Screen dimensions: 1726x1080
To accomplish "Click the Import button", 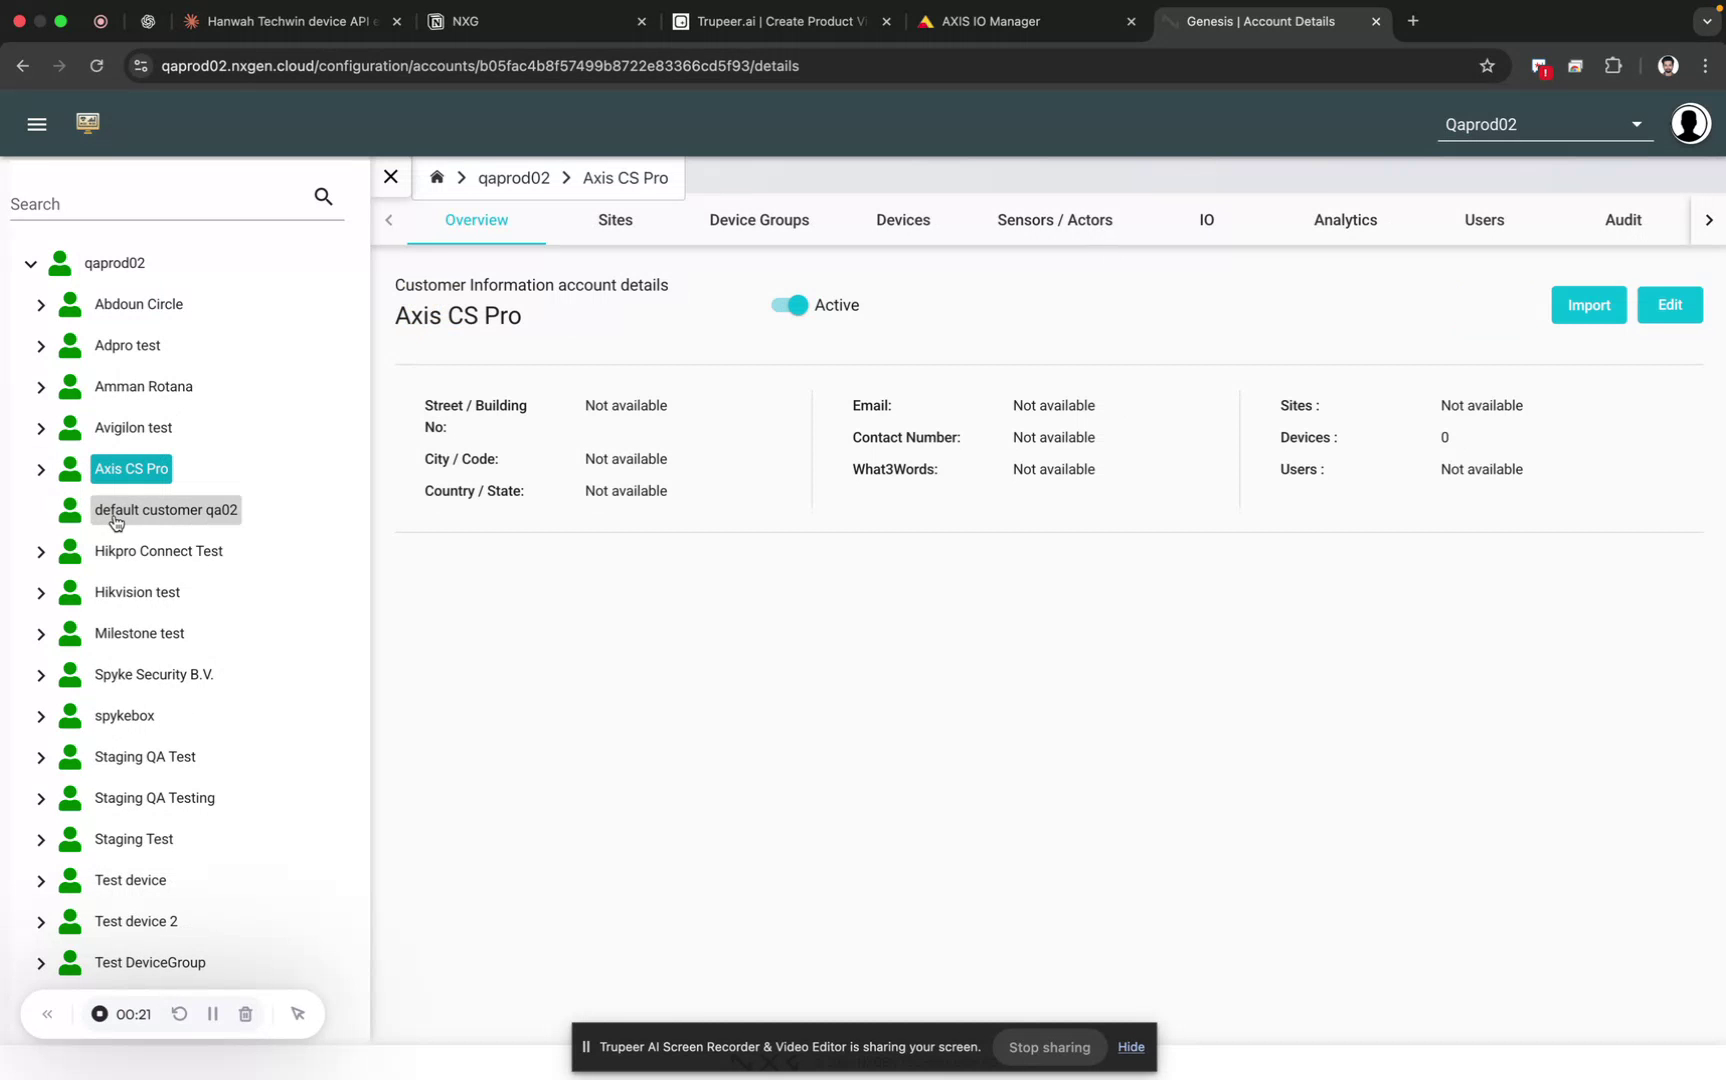I will [1588, 305].
